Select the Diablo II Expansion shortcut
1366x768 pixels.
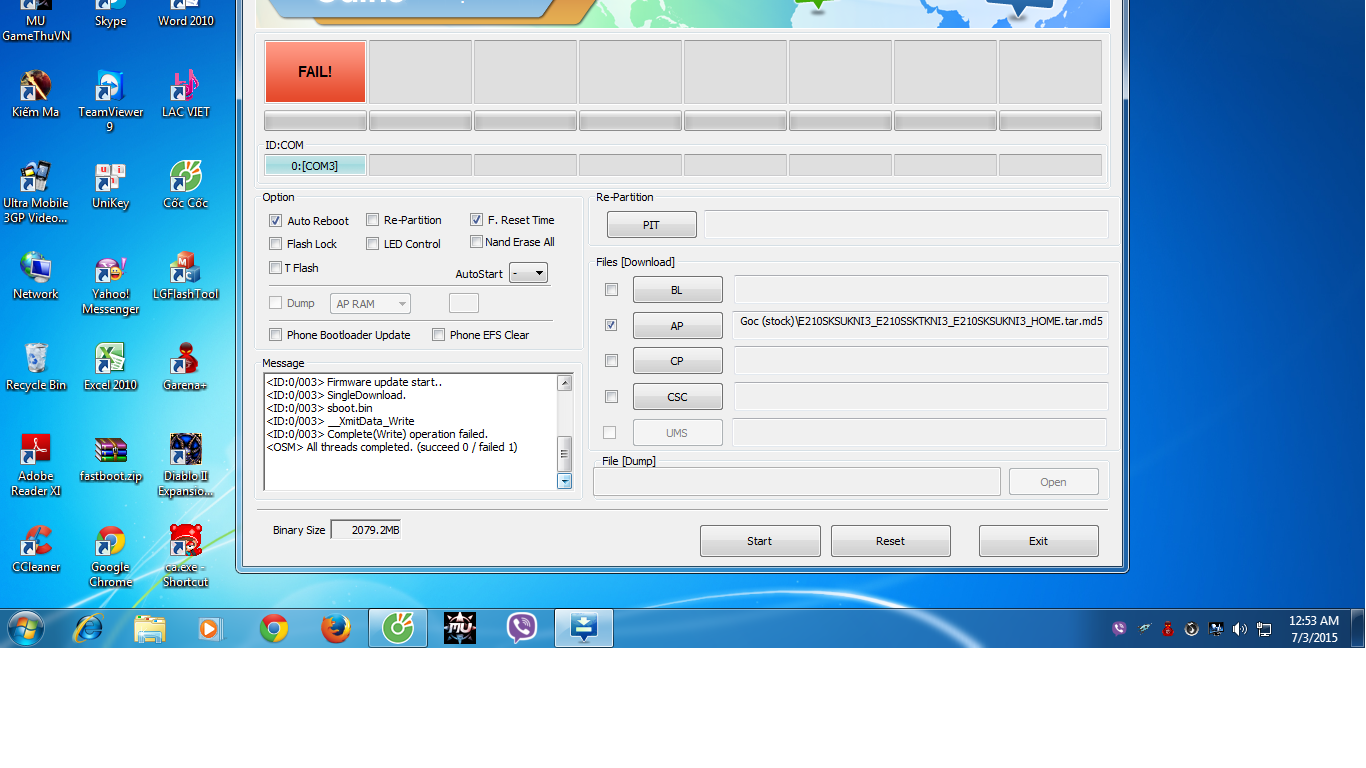186,466
